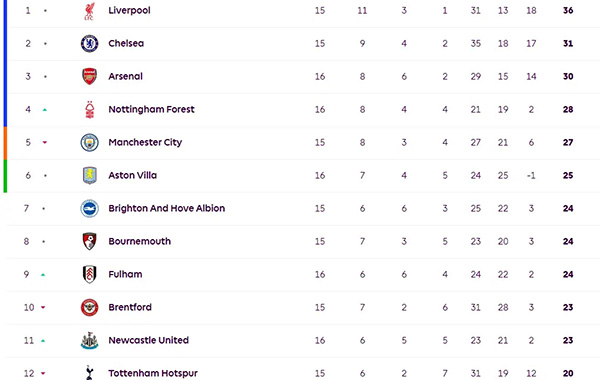Click the Manchester City badge

(90, 142)
